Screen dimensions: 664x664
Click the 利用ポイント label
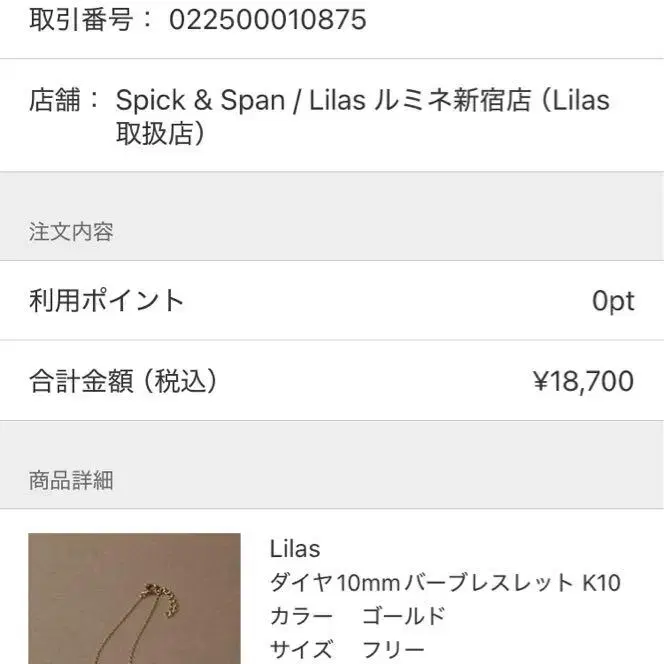[x=107, y=300]
